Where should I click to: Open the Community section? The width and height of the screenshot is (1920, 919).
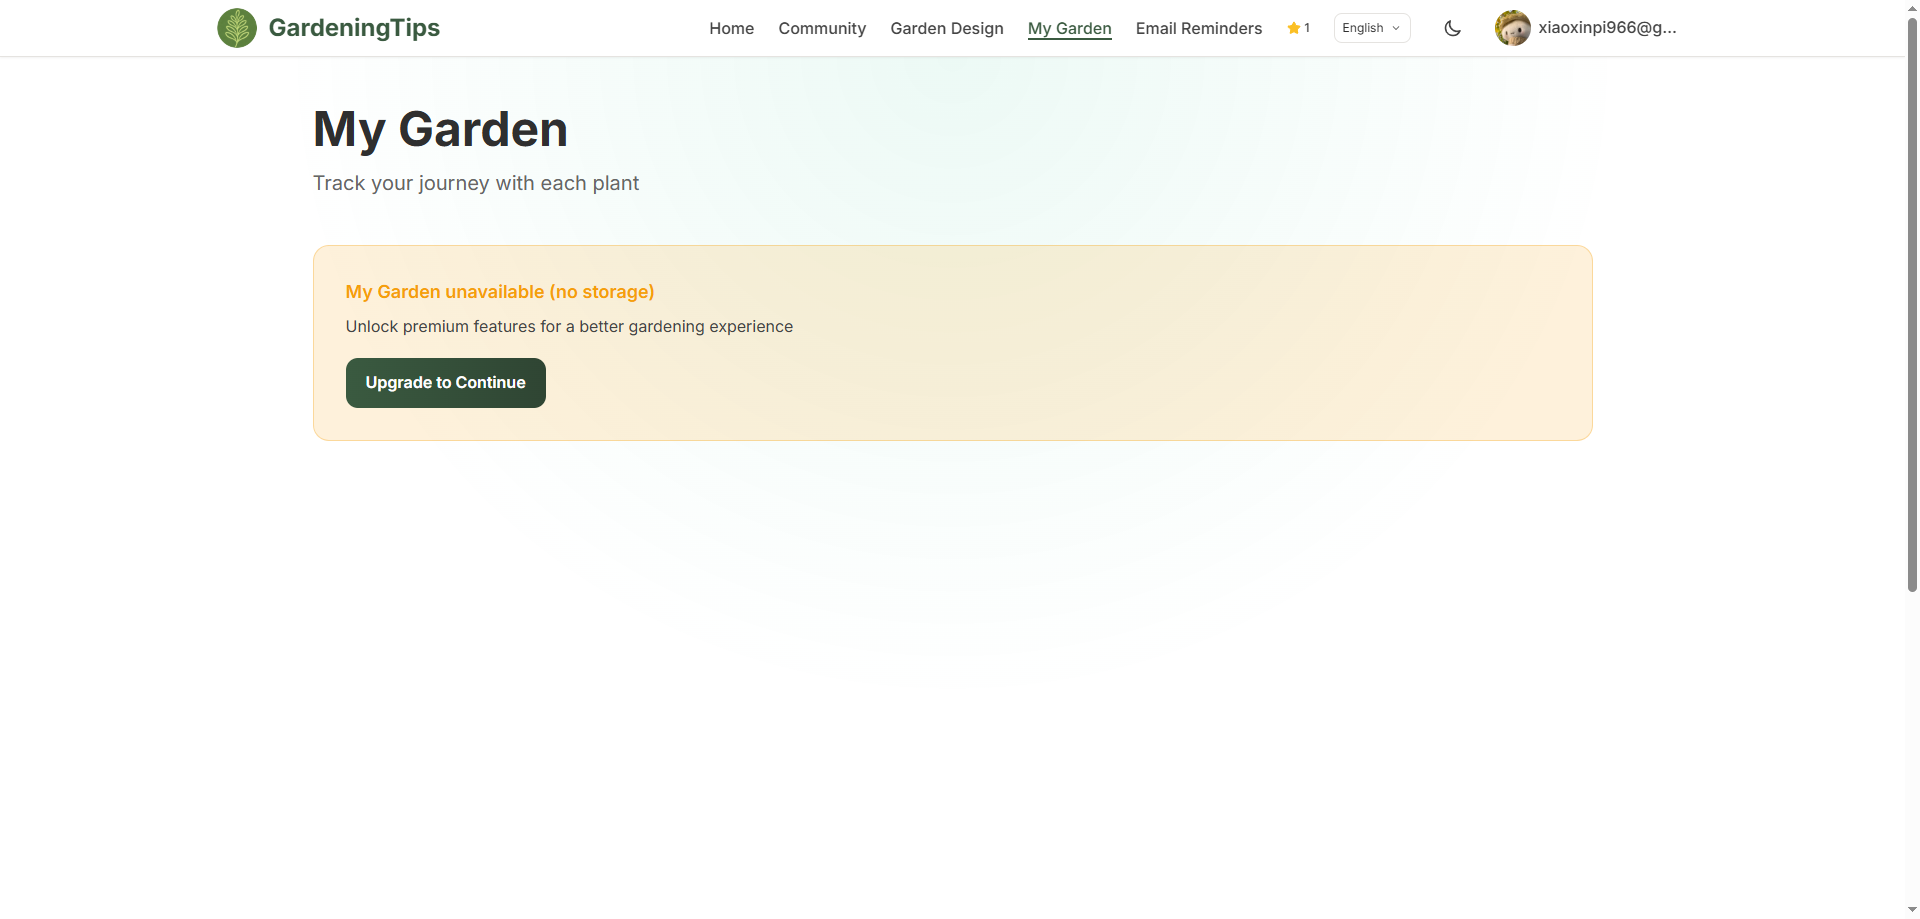pyautogui.click(x=822, y=28)
